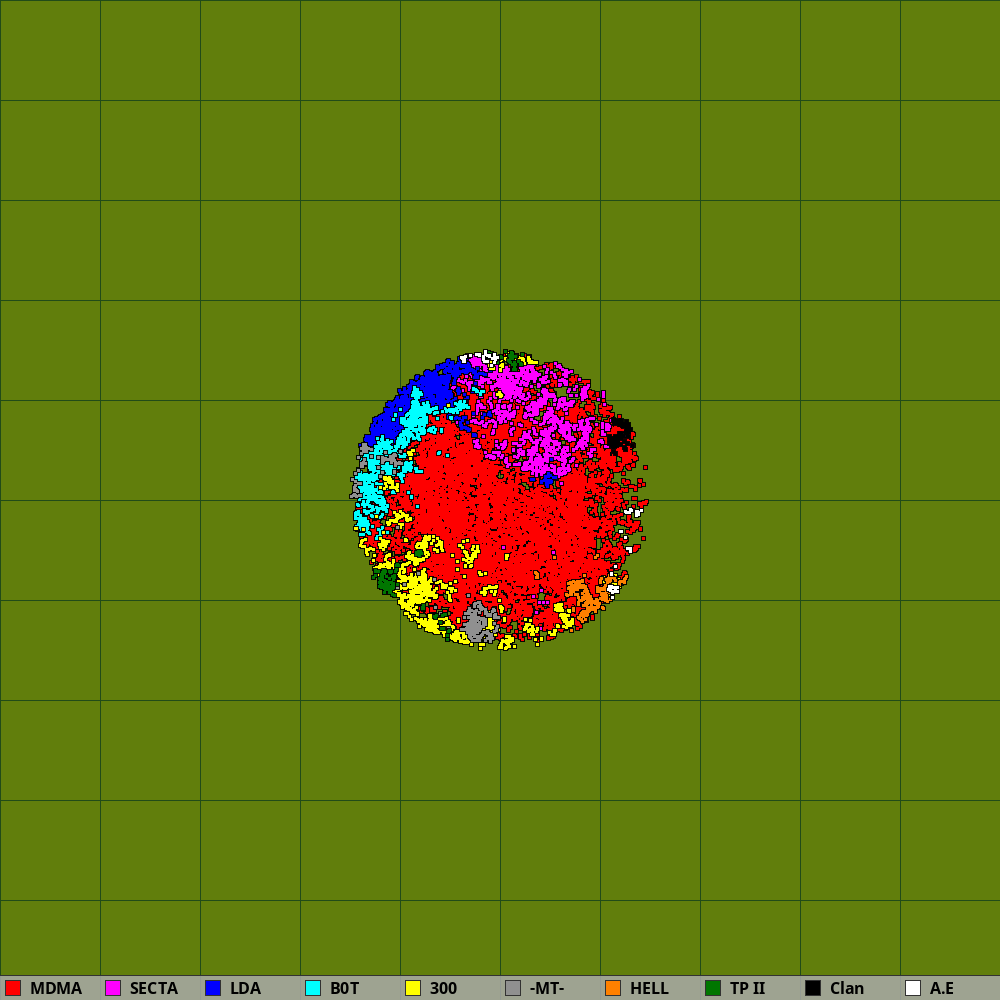The image size is (1000, 1000).
Task: Click the magenta SECTA color swatch
Action: [x=113, y=988]
